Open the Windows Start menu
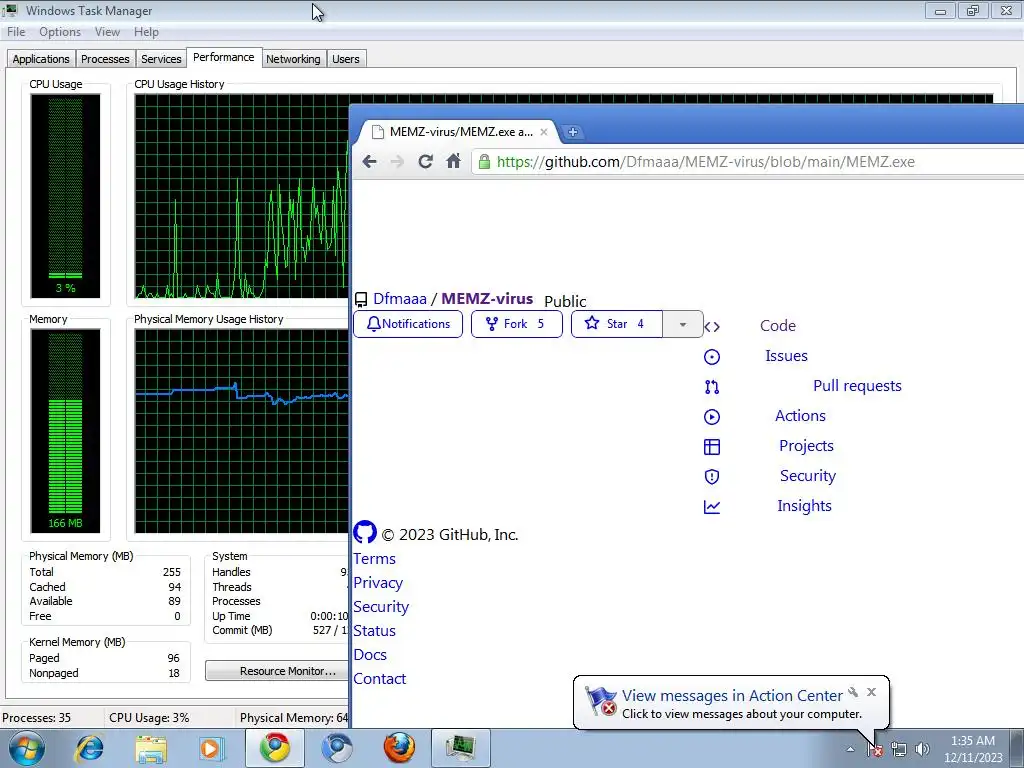This screenshot has width=1024, height=768. pos(26,748)
